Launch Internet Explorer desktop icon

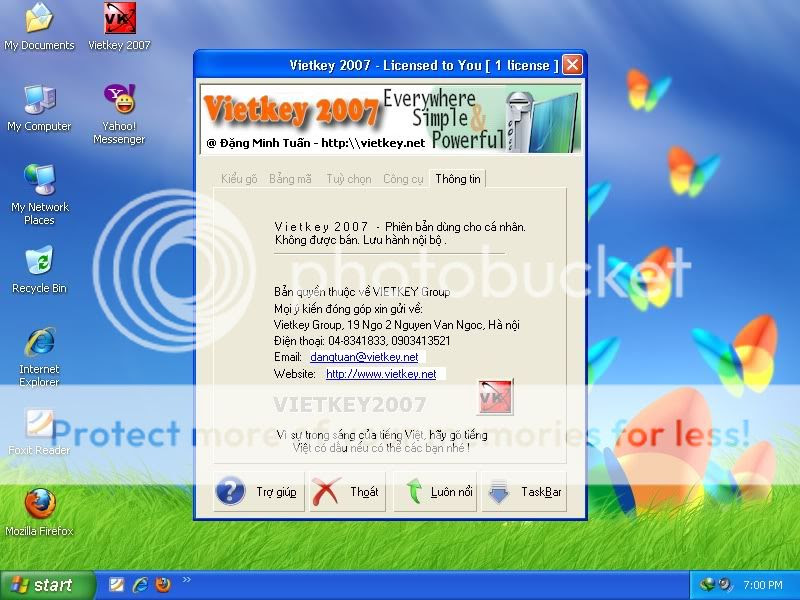[x=39, y=357]
